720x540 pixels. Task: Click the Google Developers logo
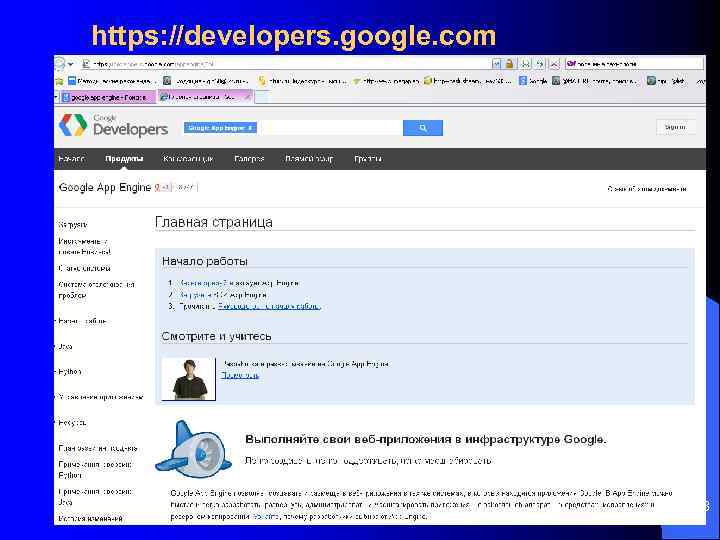(113, 125)
